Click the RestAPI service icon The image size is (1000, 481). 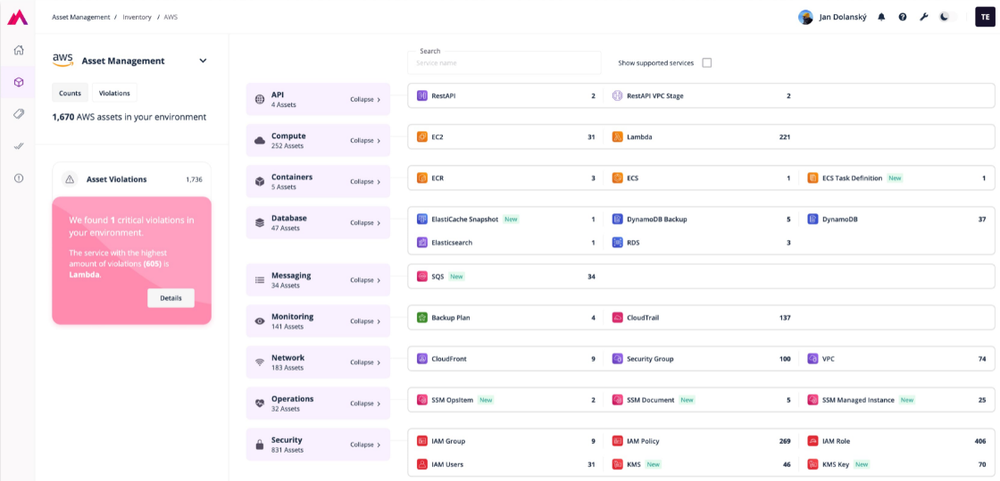pyautogui.click(x=422, y=96)
